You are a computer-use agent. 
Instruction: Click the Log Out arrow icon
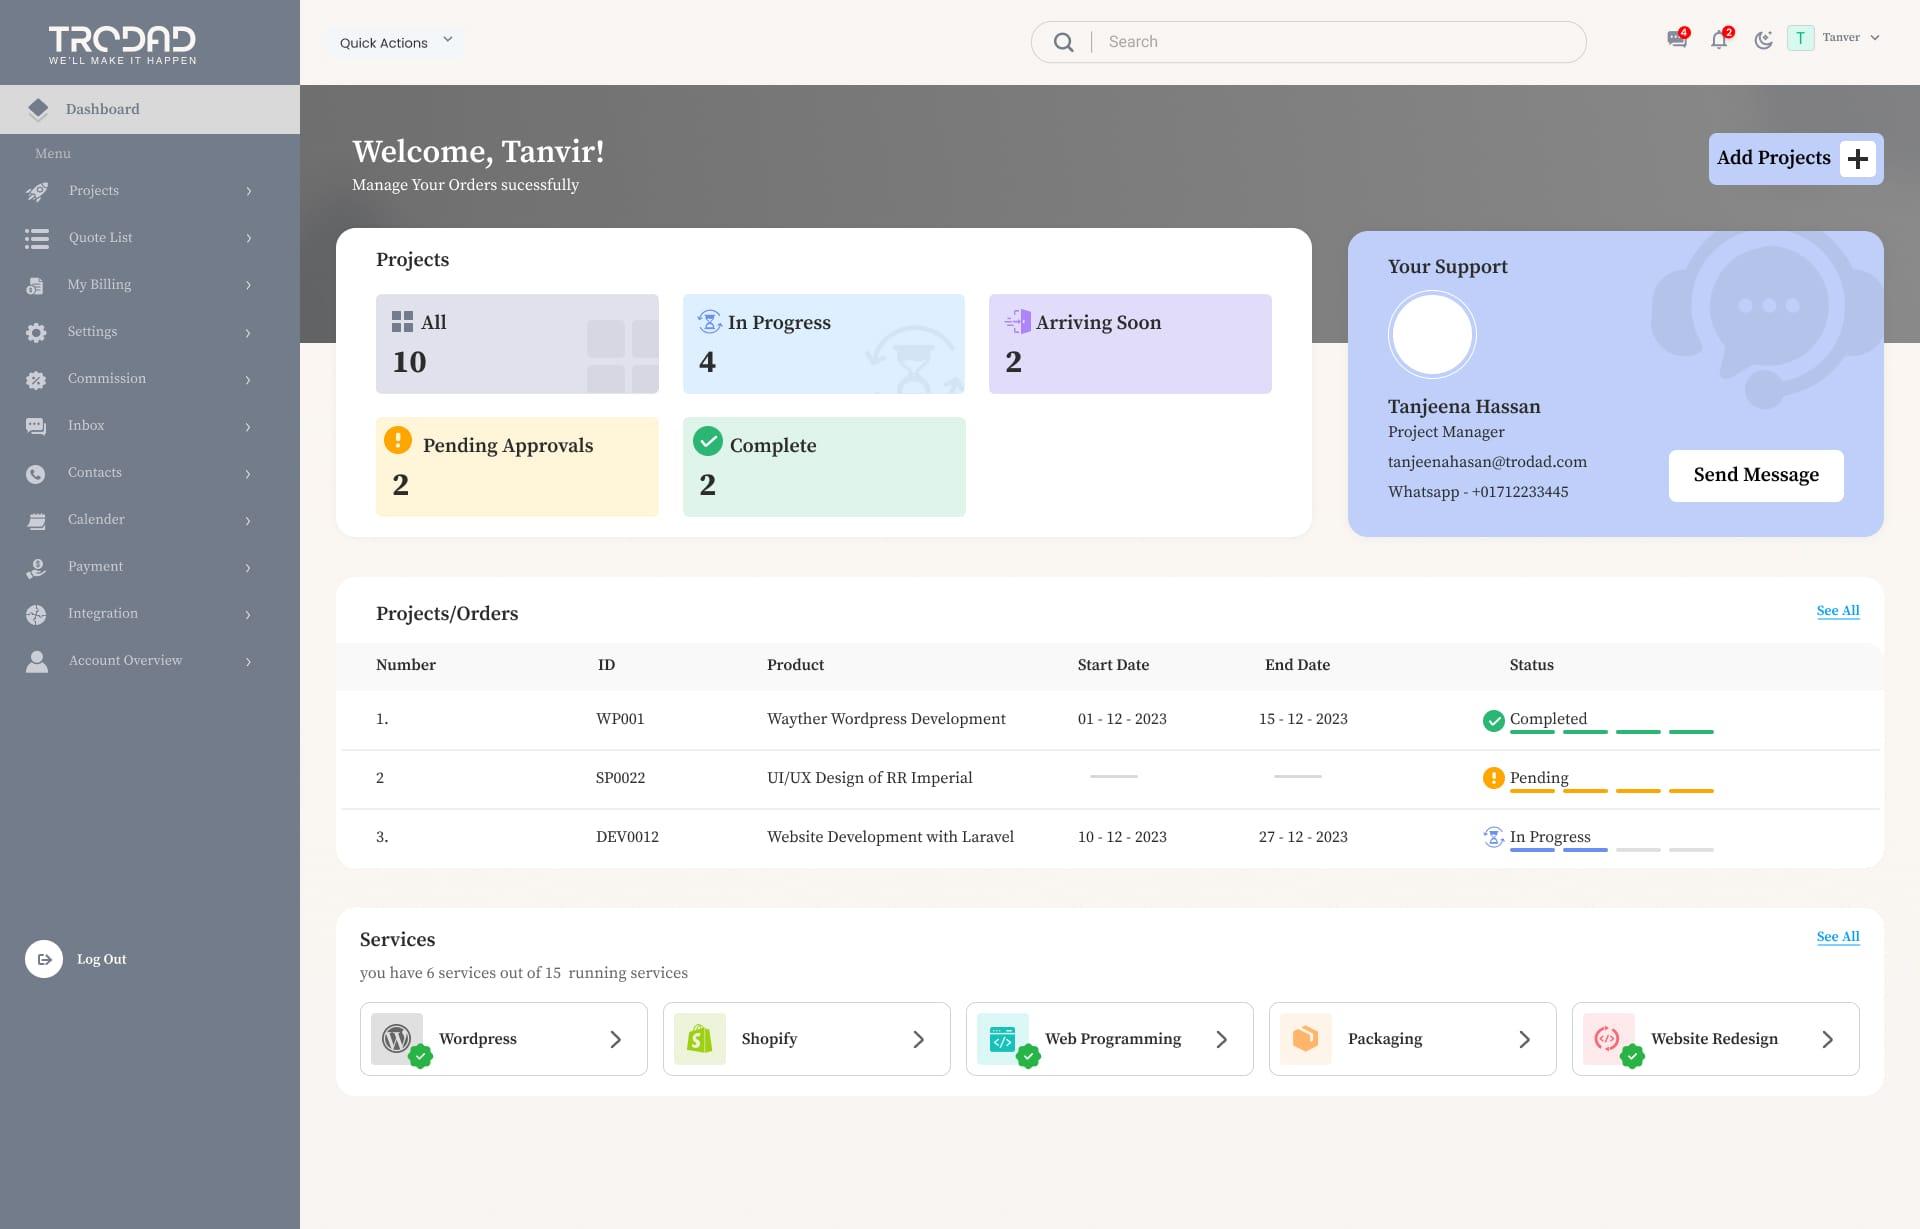click(x=44, y=959)
